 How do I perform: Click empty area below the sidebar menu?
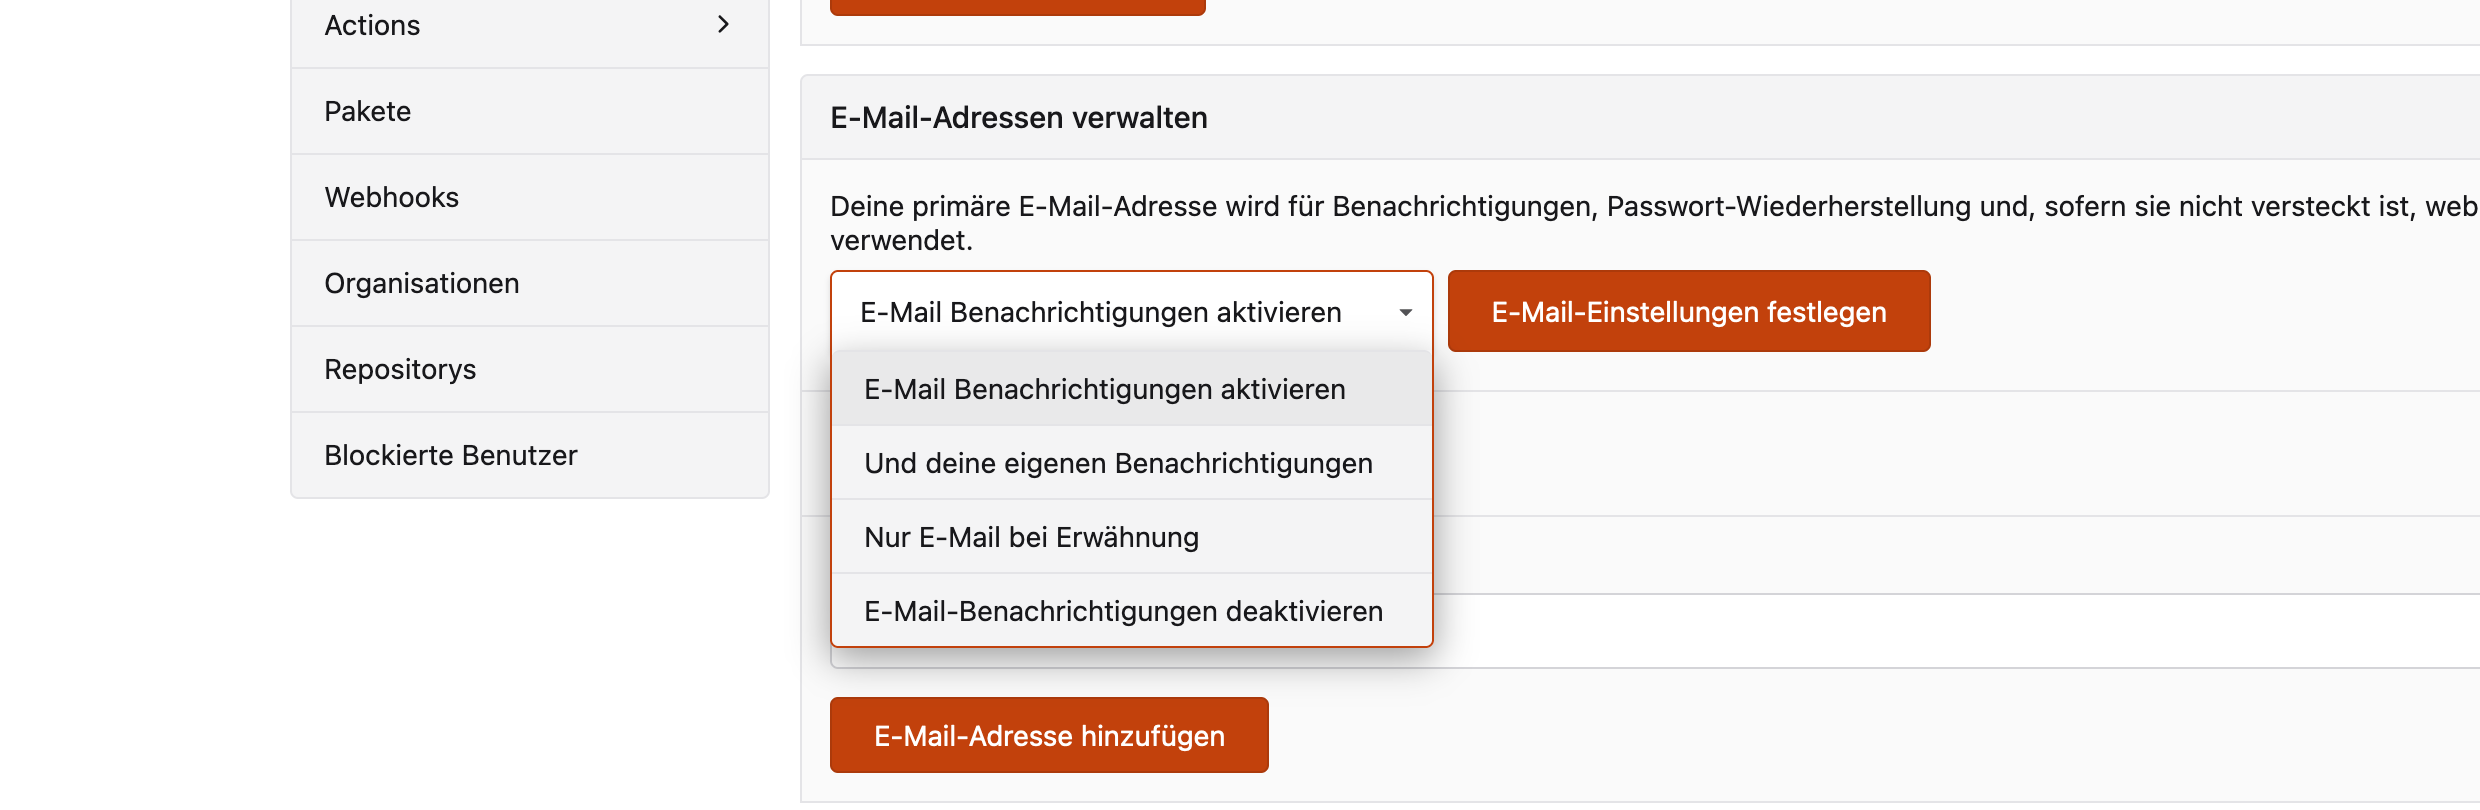point(530,650)
